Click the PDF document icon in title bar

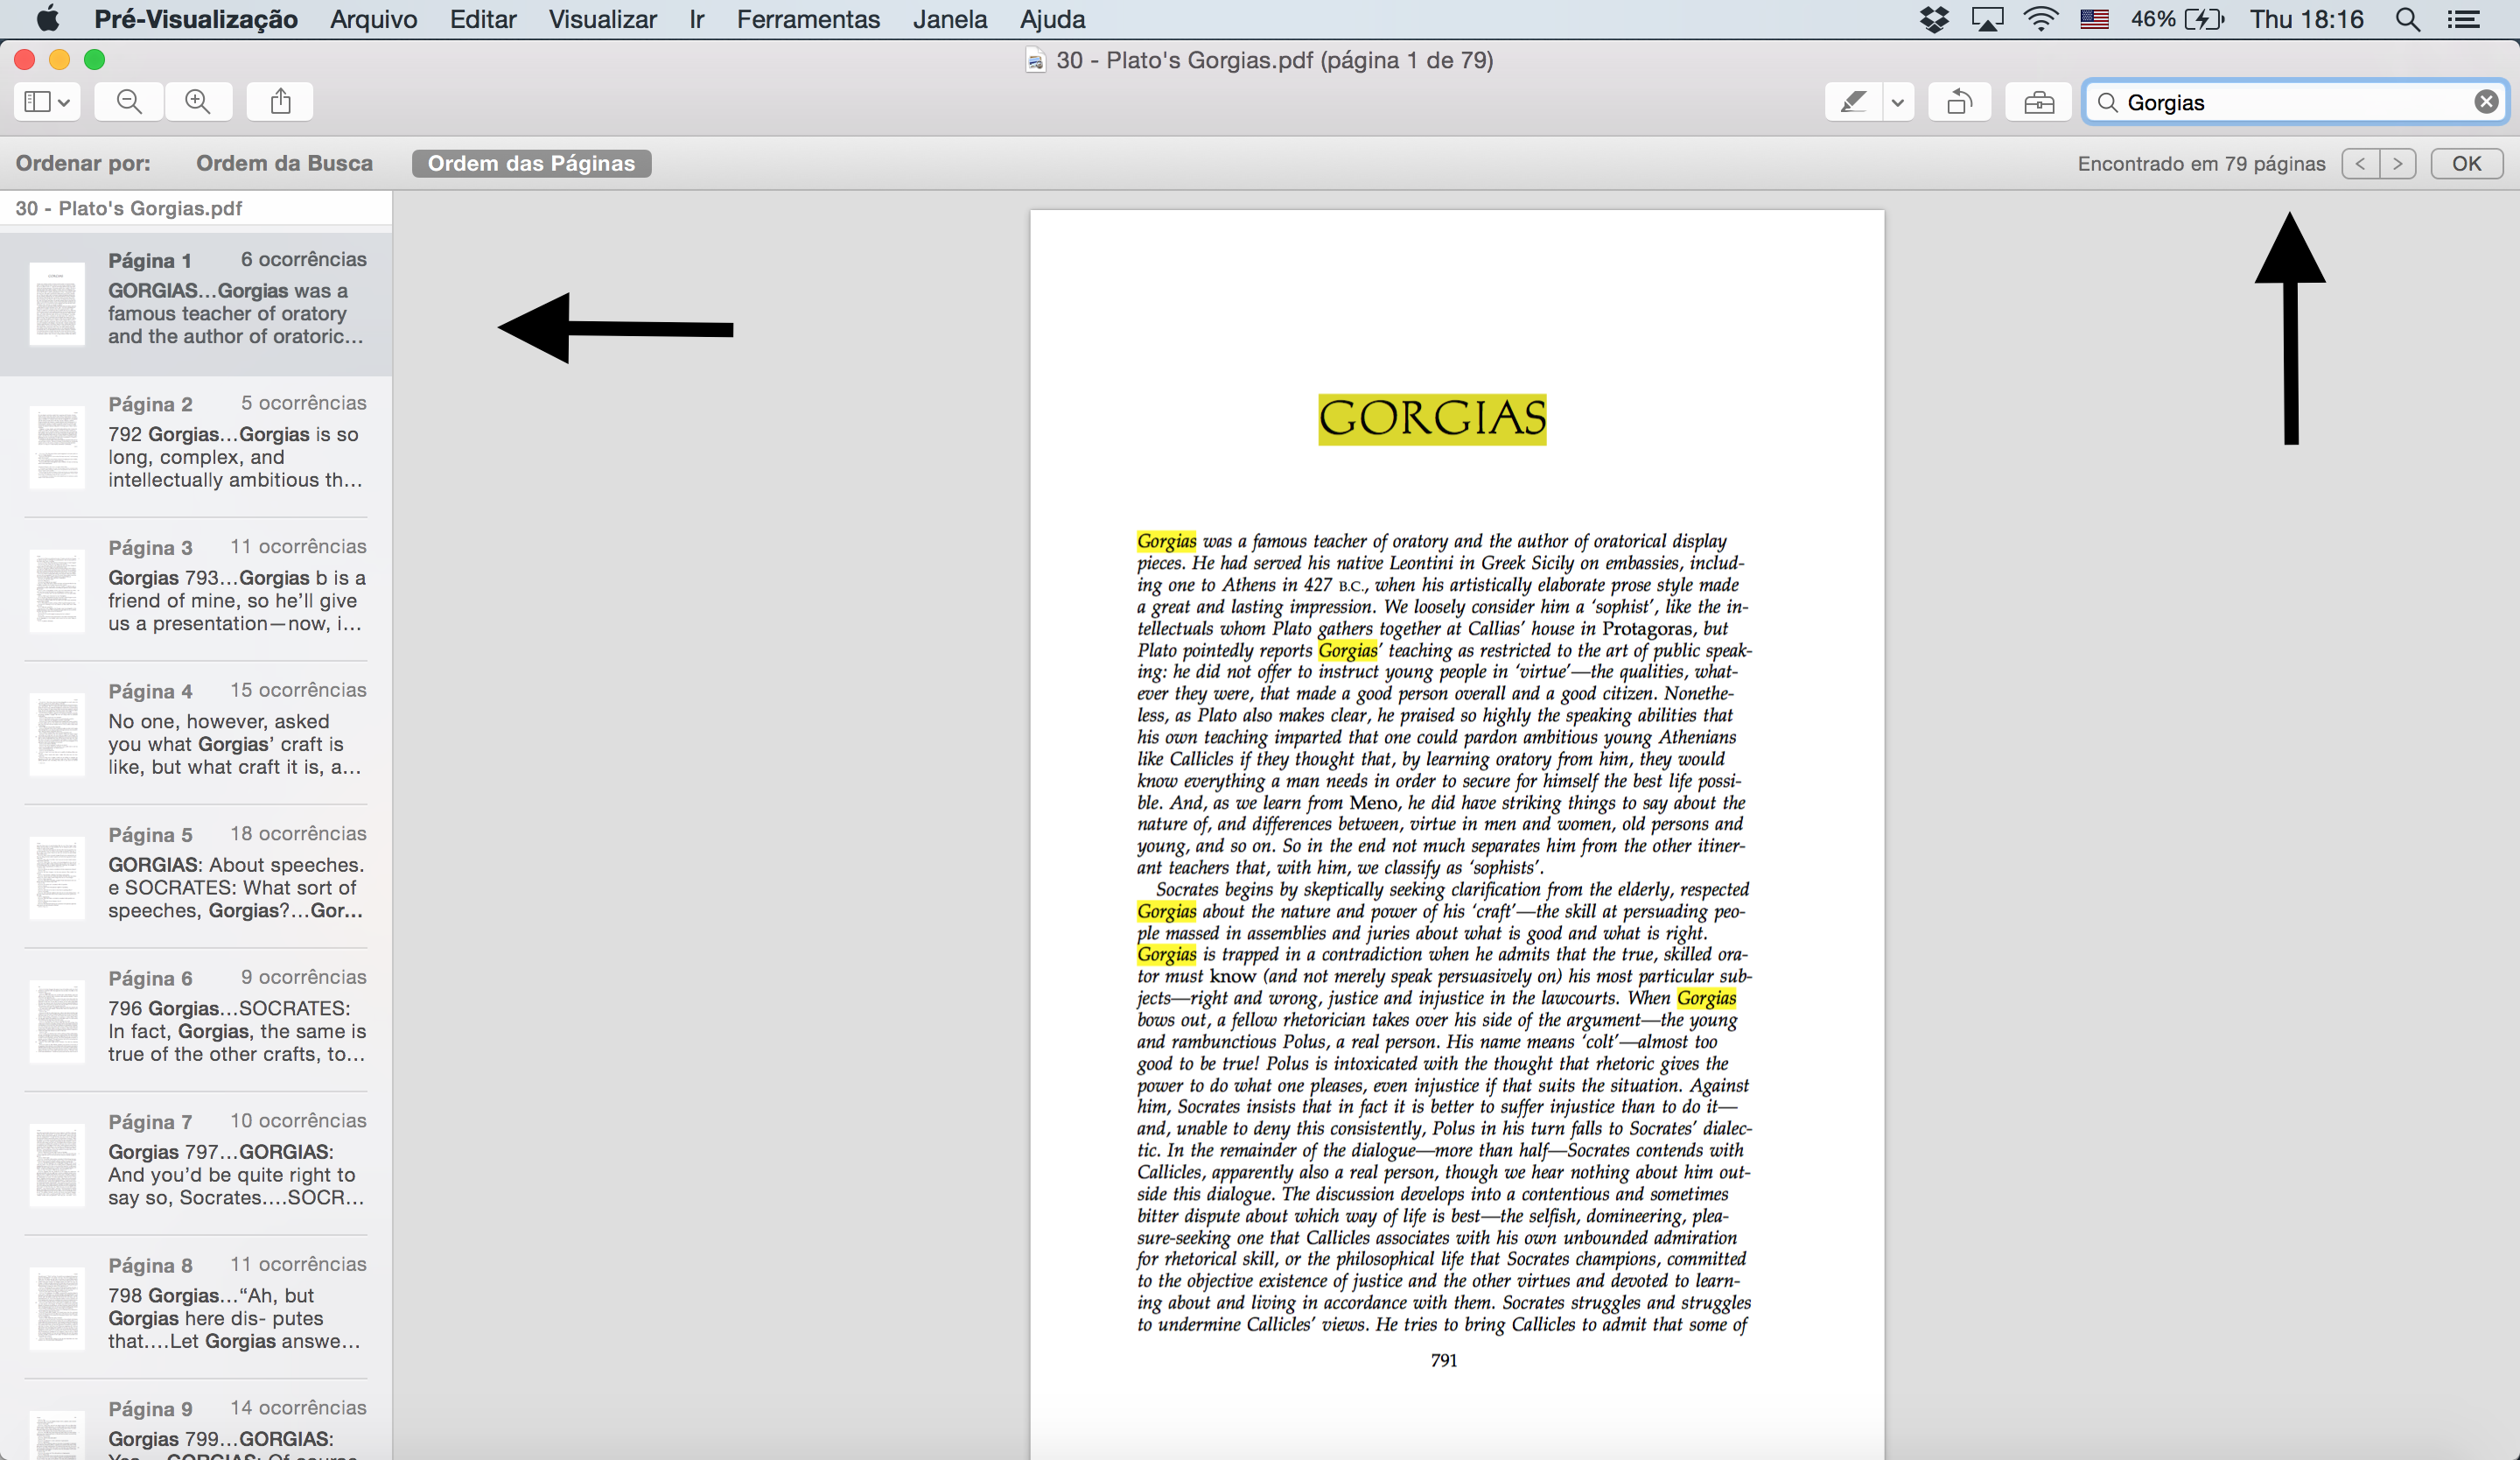[x=1036, y=61]
